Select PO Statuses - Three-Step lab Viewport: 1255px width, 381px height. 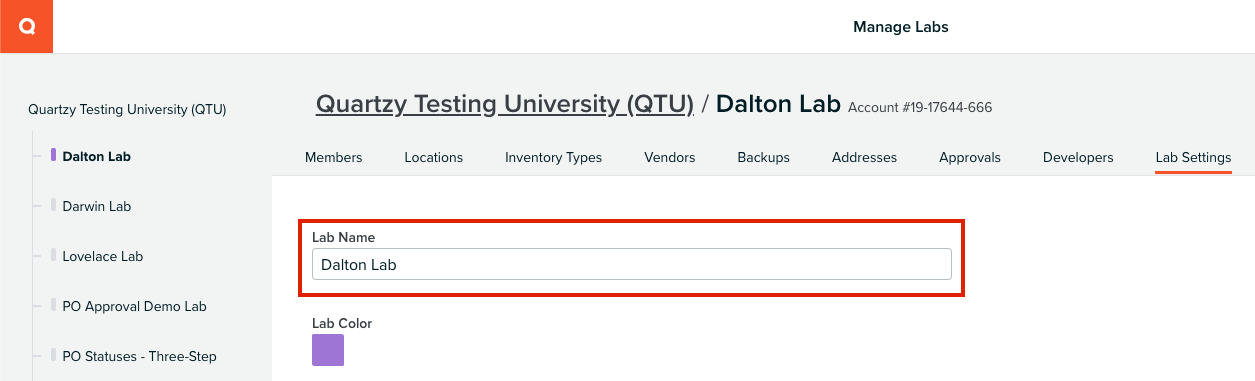tap(139, 356)
